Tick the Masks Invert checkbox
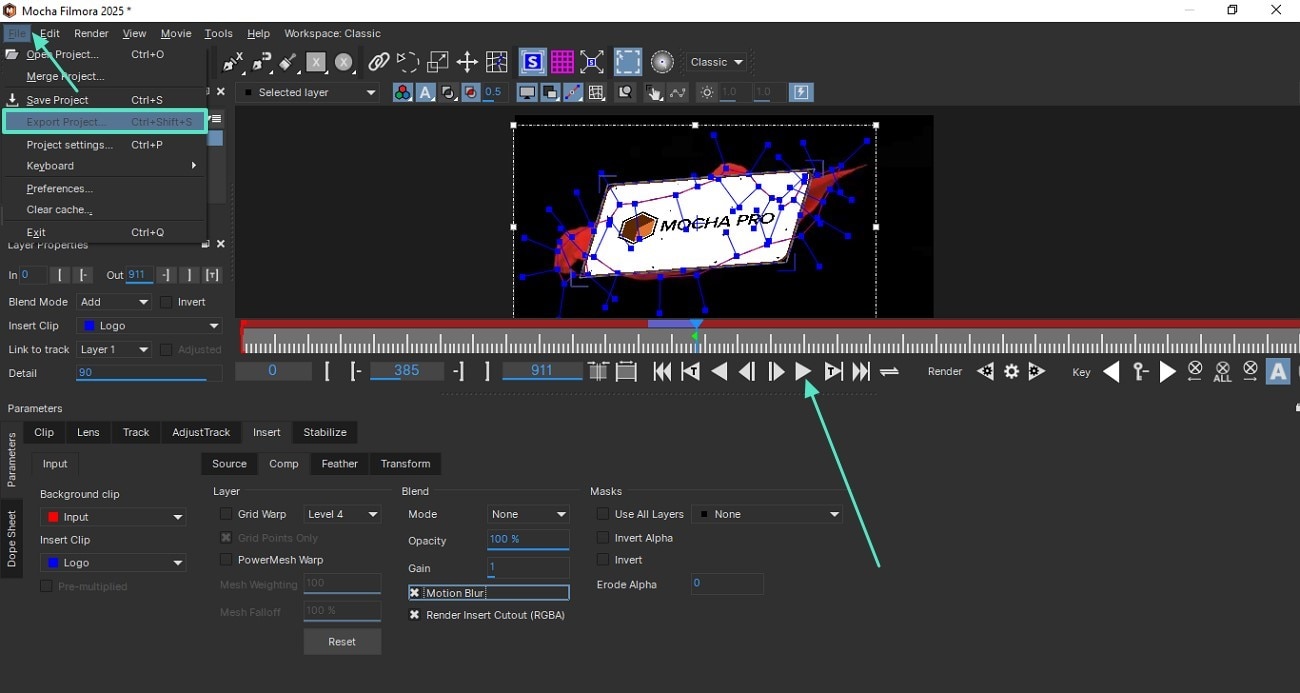The width and height of the screenshot is (1300, 693). tap(603, 560)
